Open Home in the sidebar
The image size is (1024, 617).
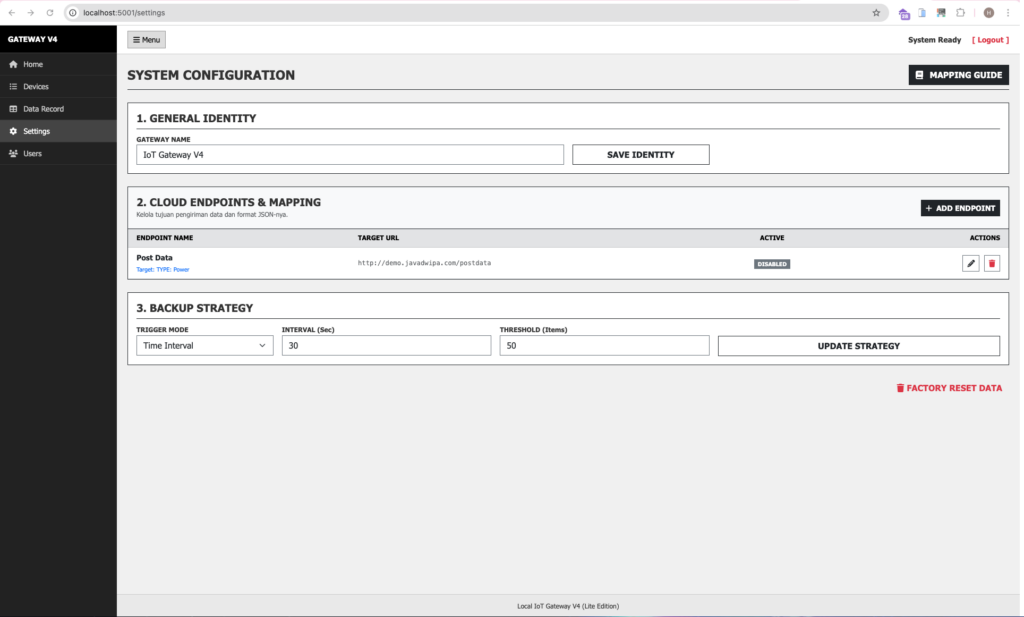[33, 64]
